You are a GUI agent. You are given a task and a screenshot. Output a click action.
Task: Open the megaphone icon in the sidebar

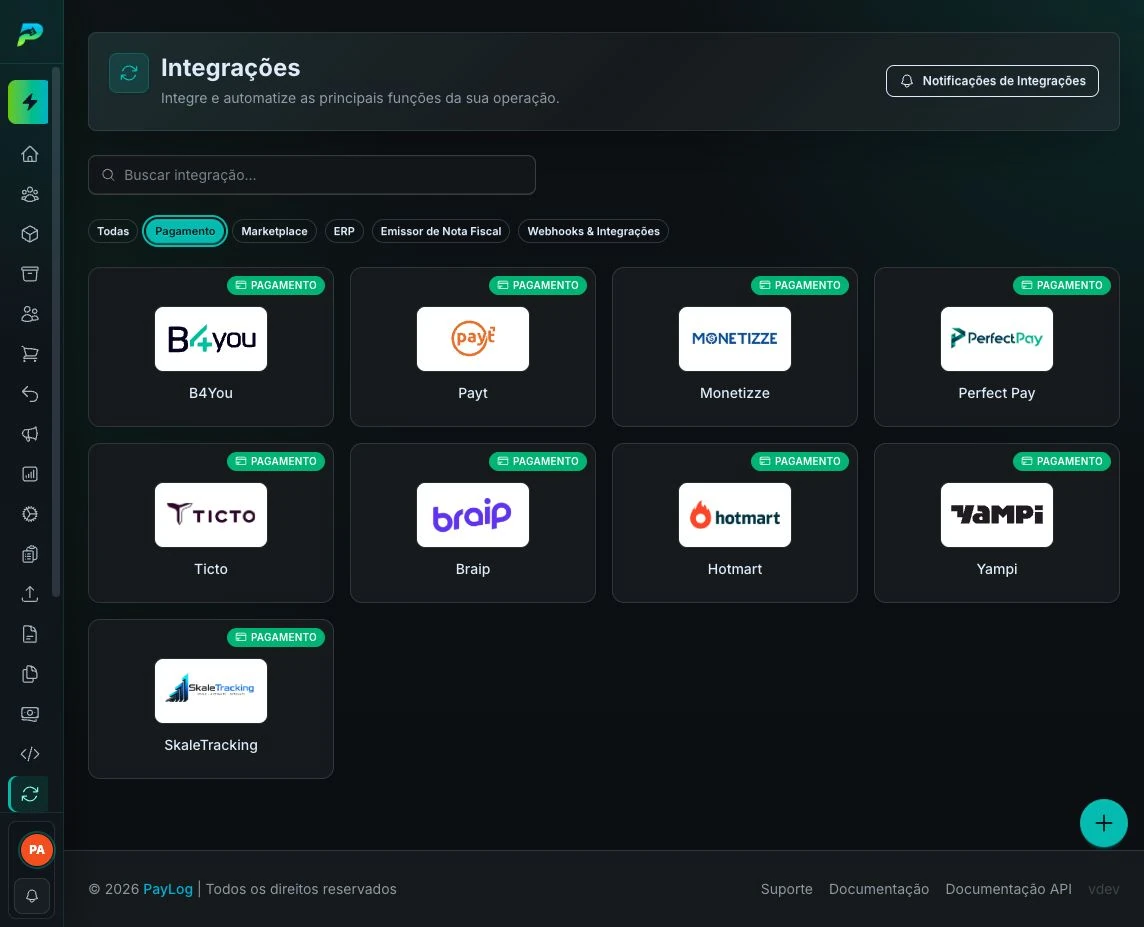(x=30, y=434)
